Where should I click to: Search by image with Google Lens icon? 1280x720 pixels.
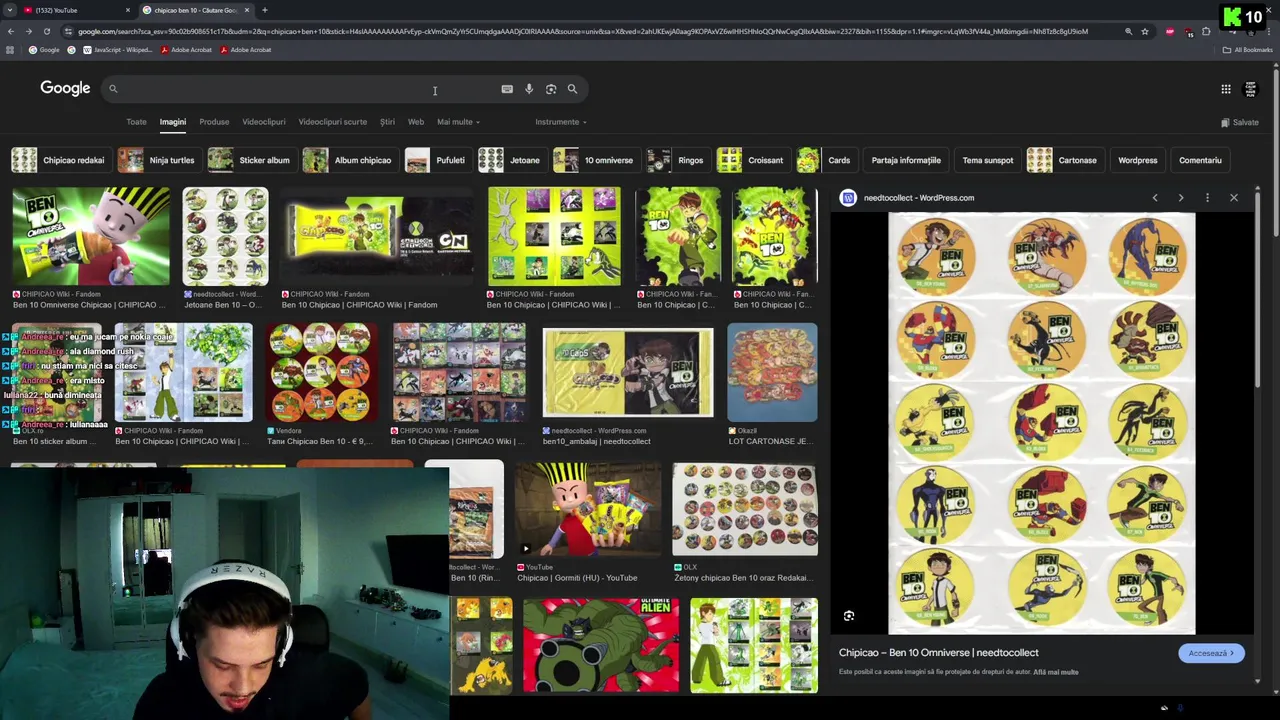pyautogui.click(x=551, y=89)
